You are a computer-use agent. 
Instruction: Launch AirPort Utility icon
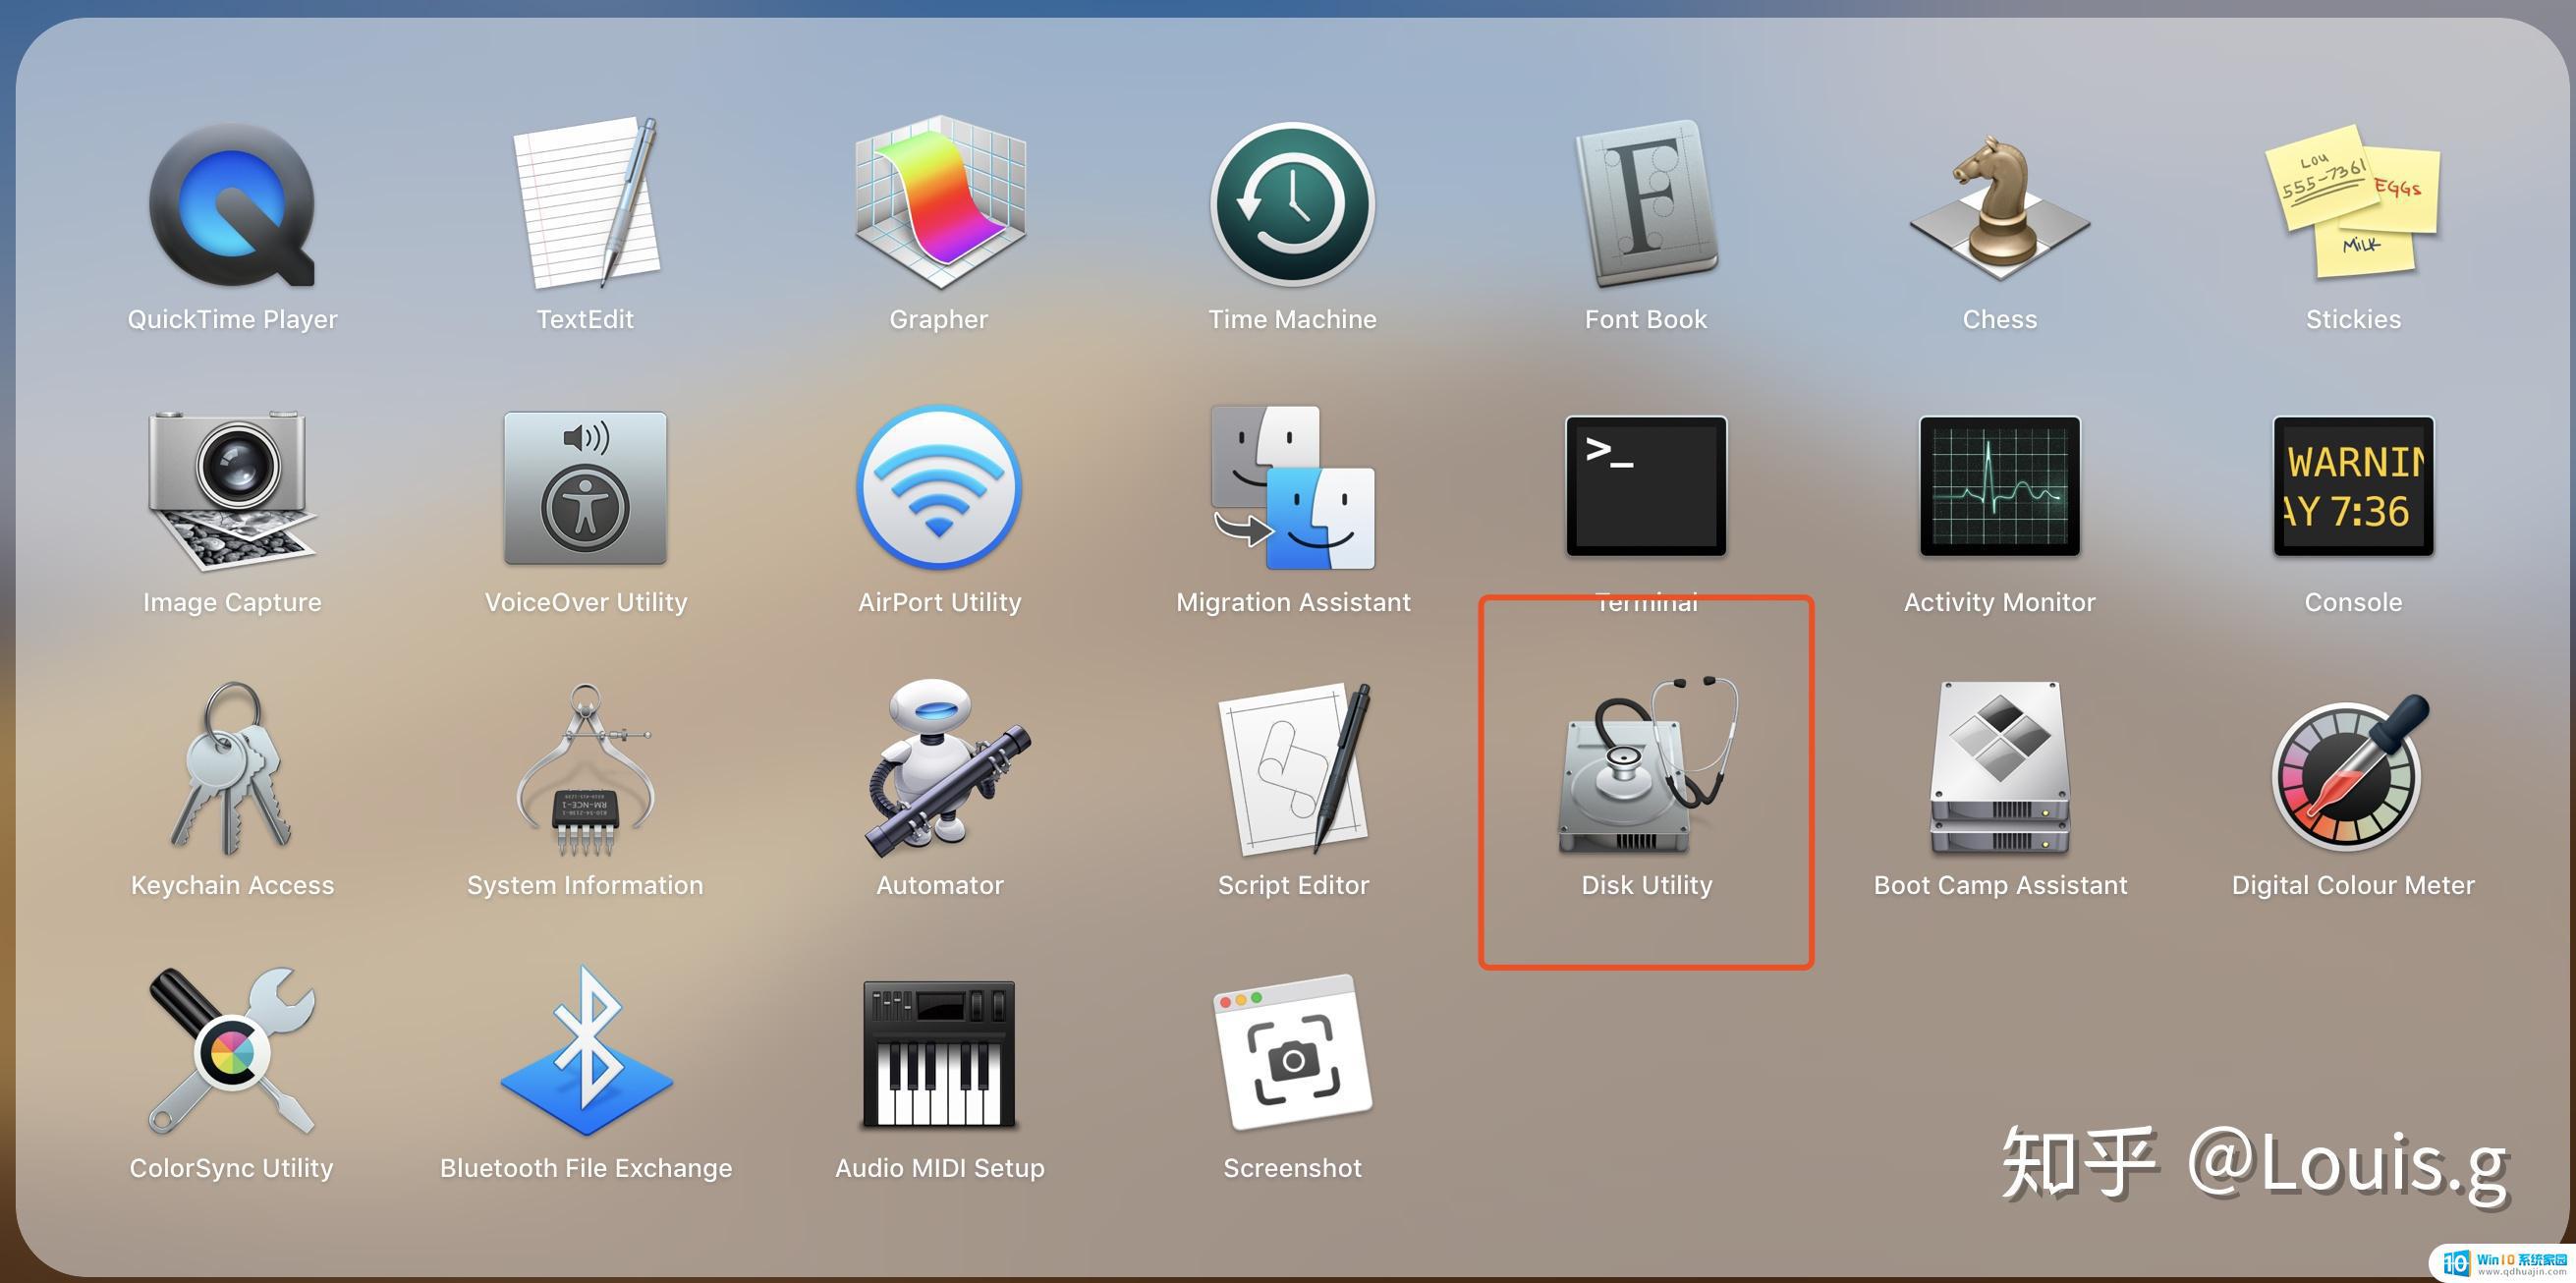939,487
